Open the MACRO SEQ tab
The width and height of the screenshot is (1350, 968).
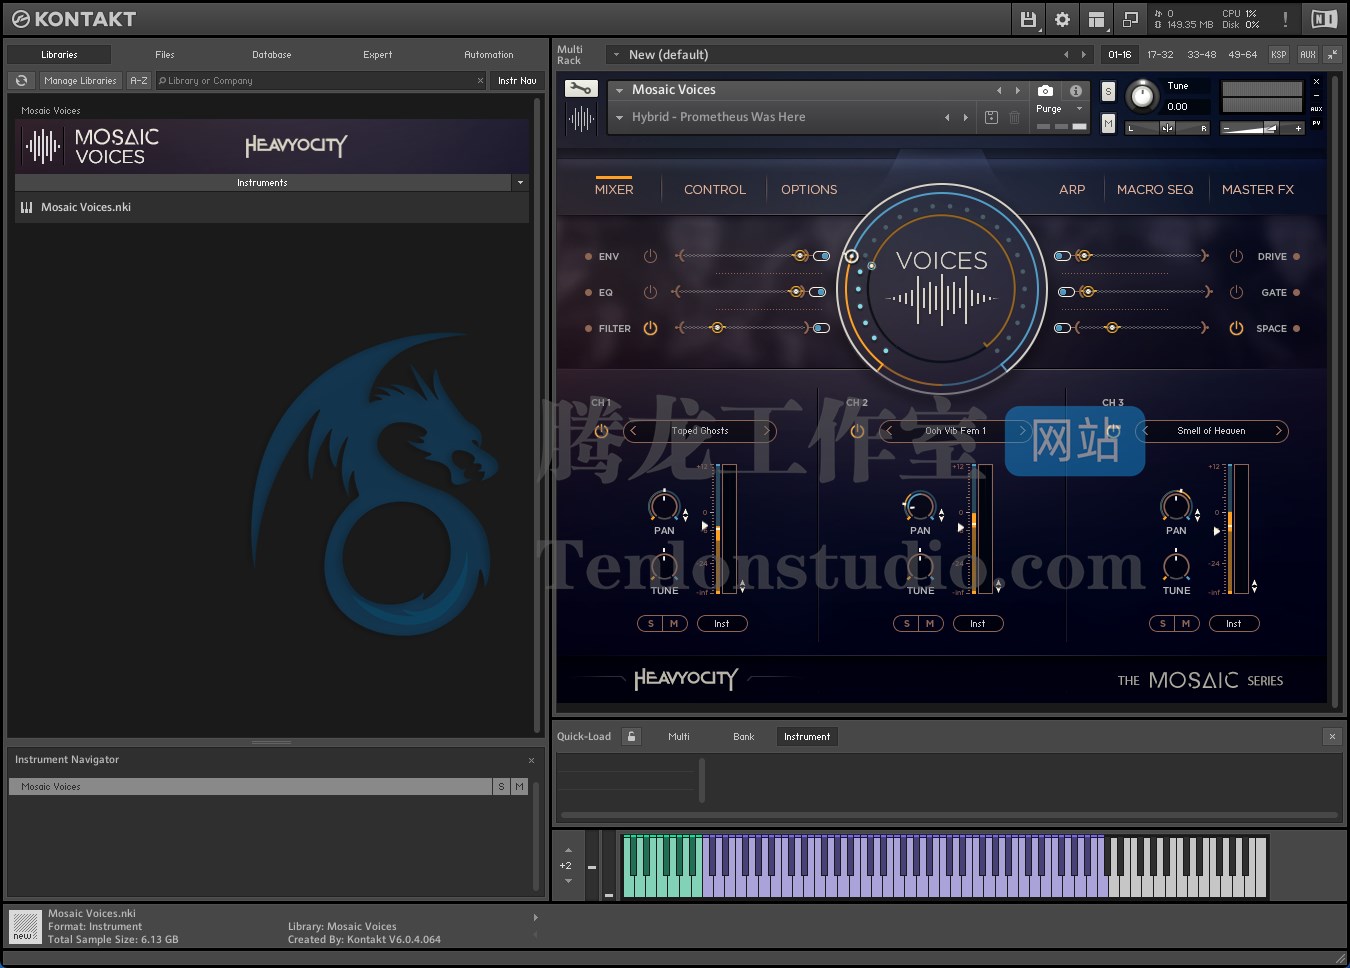[1156, 189]
